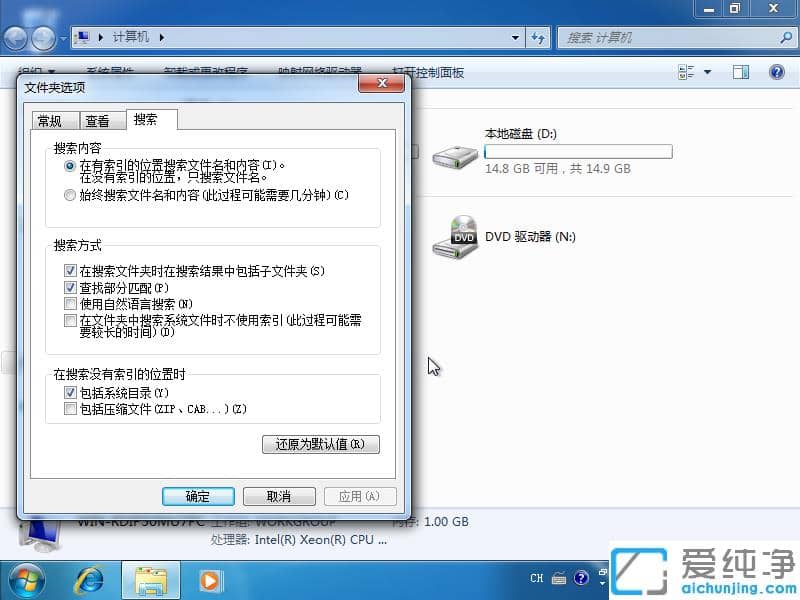Expand the 计算机 breadcrumb arrow
800x600 pixels.
160,37
